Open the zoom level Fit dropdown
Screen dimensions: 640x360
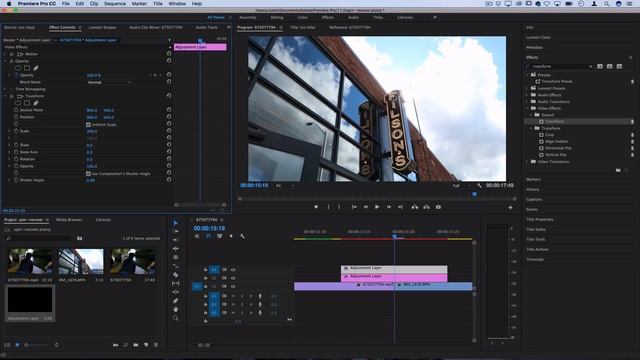pyautogui.click(x=285, y=186)
